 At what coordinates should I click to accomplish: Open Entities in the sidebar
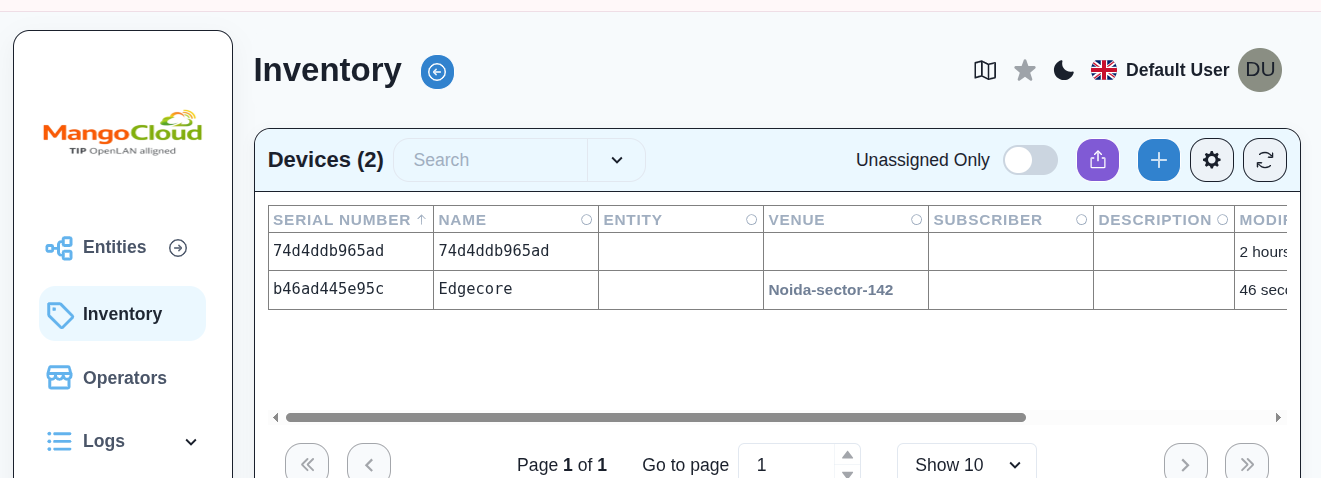coord(114,247)
